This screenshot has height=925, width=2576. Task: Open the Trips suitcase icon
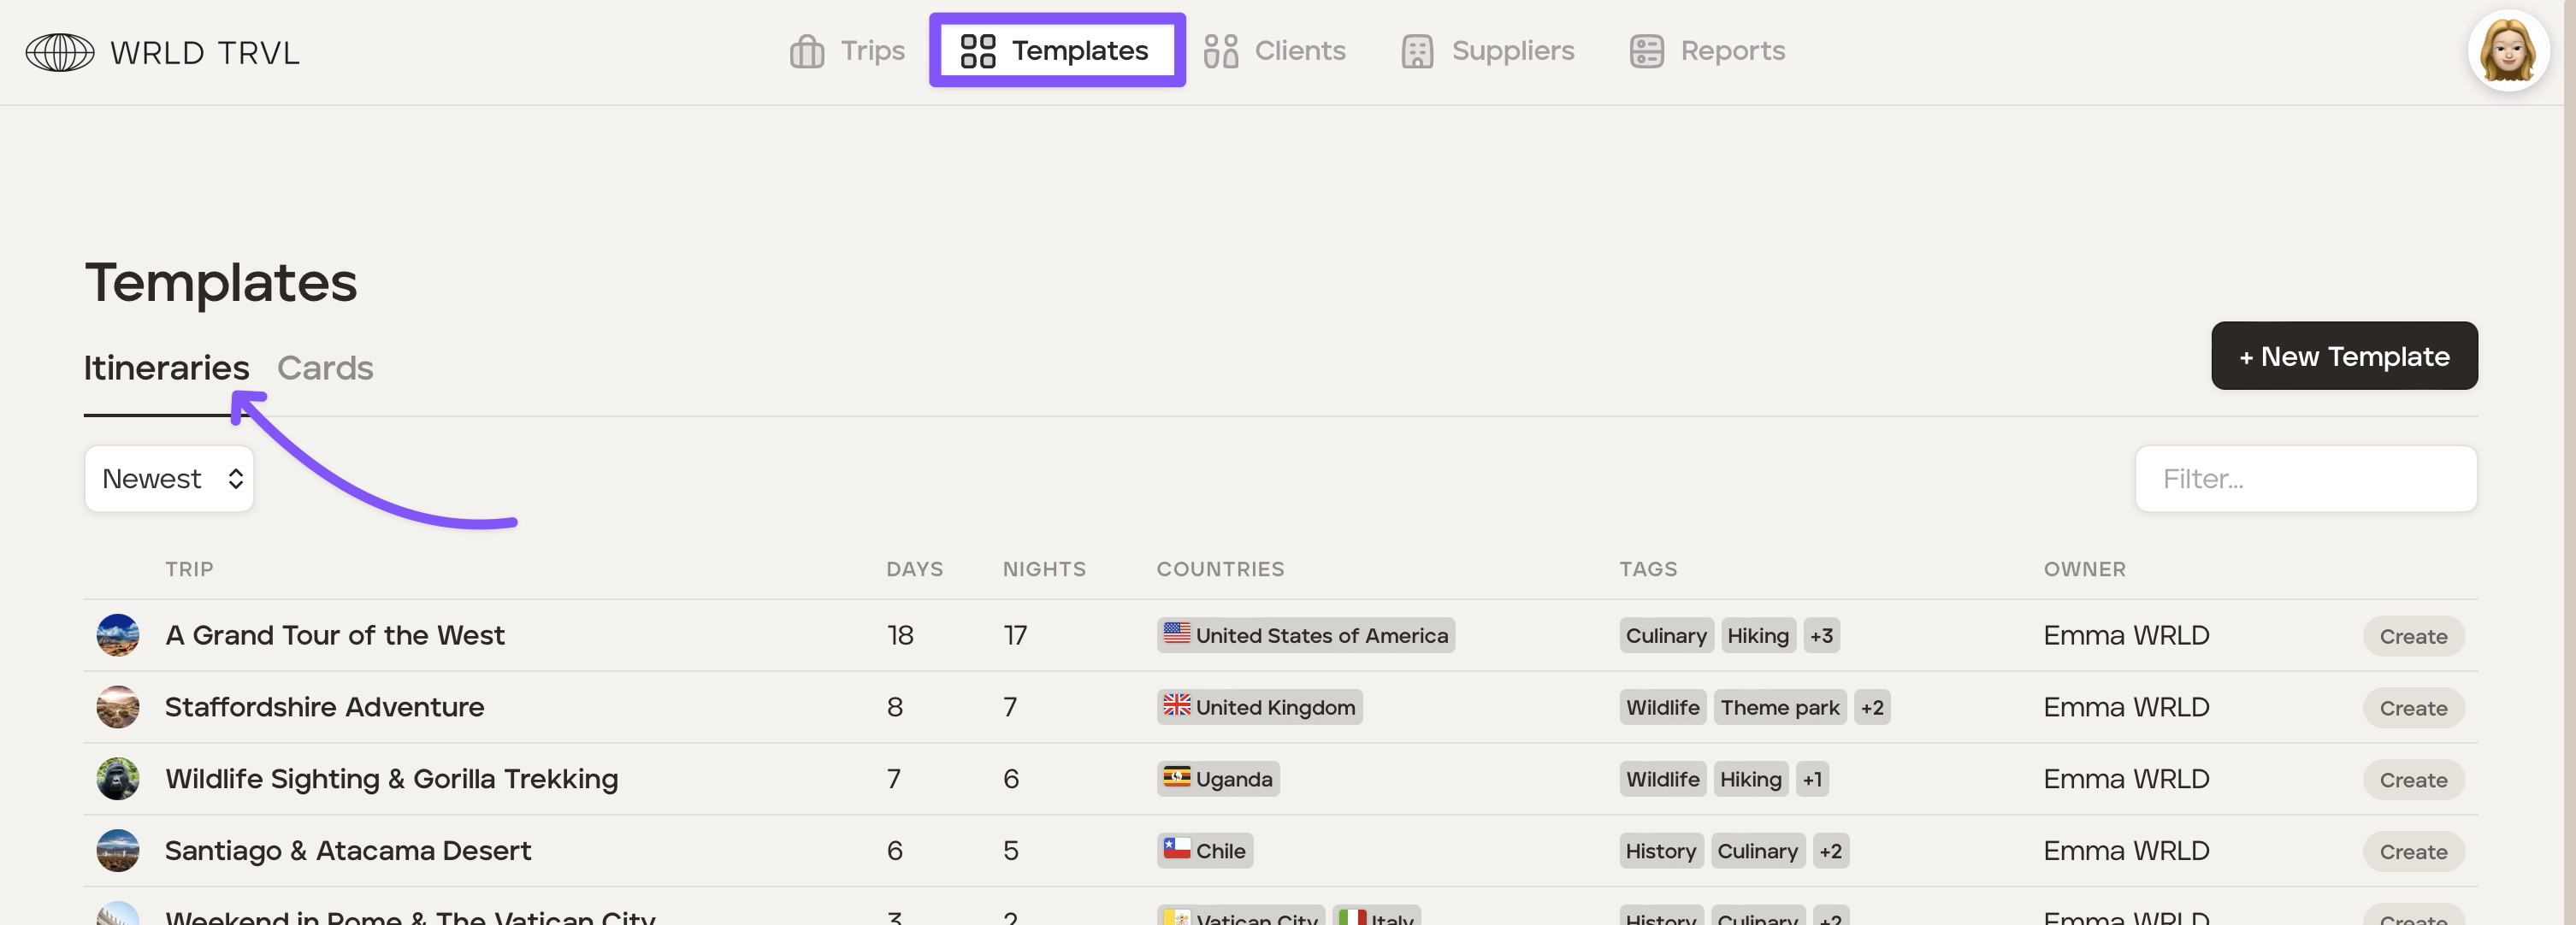[x=806, y=51]
